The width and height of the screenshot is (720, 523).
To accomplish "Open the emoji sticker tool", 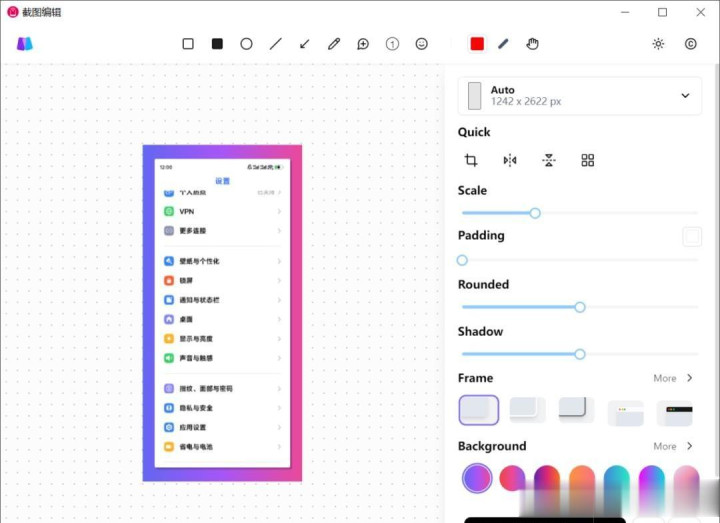I will [422, 44].
